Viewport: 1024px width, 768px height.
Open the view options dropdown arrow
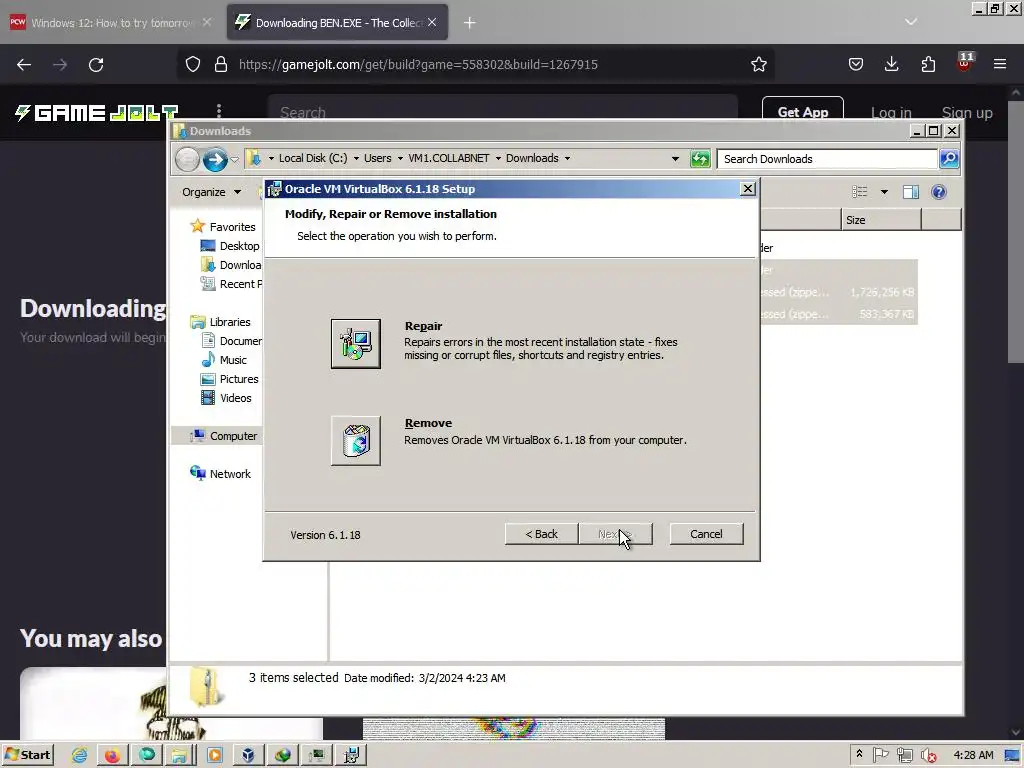[884, 191]
